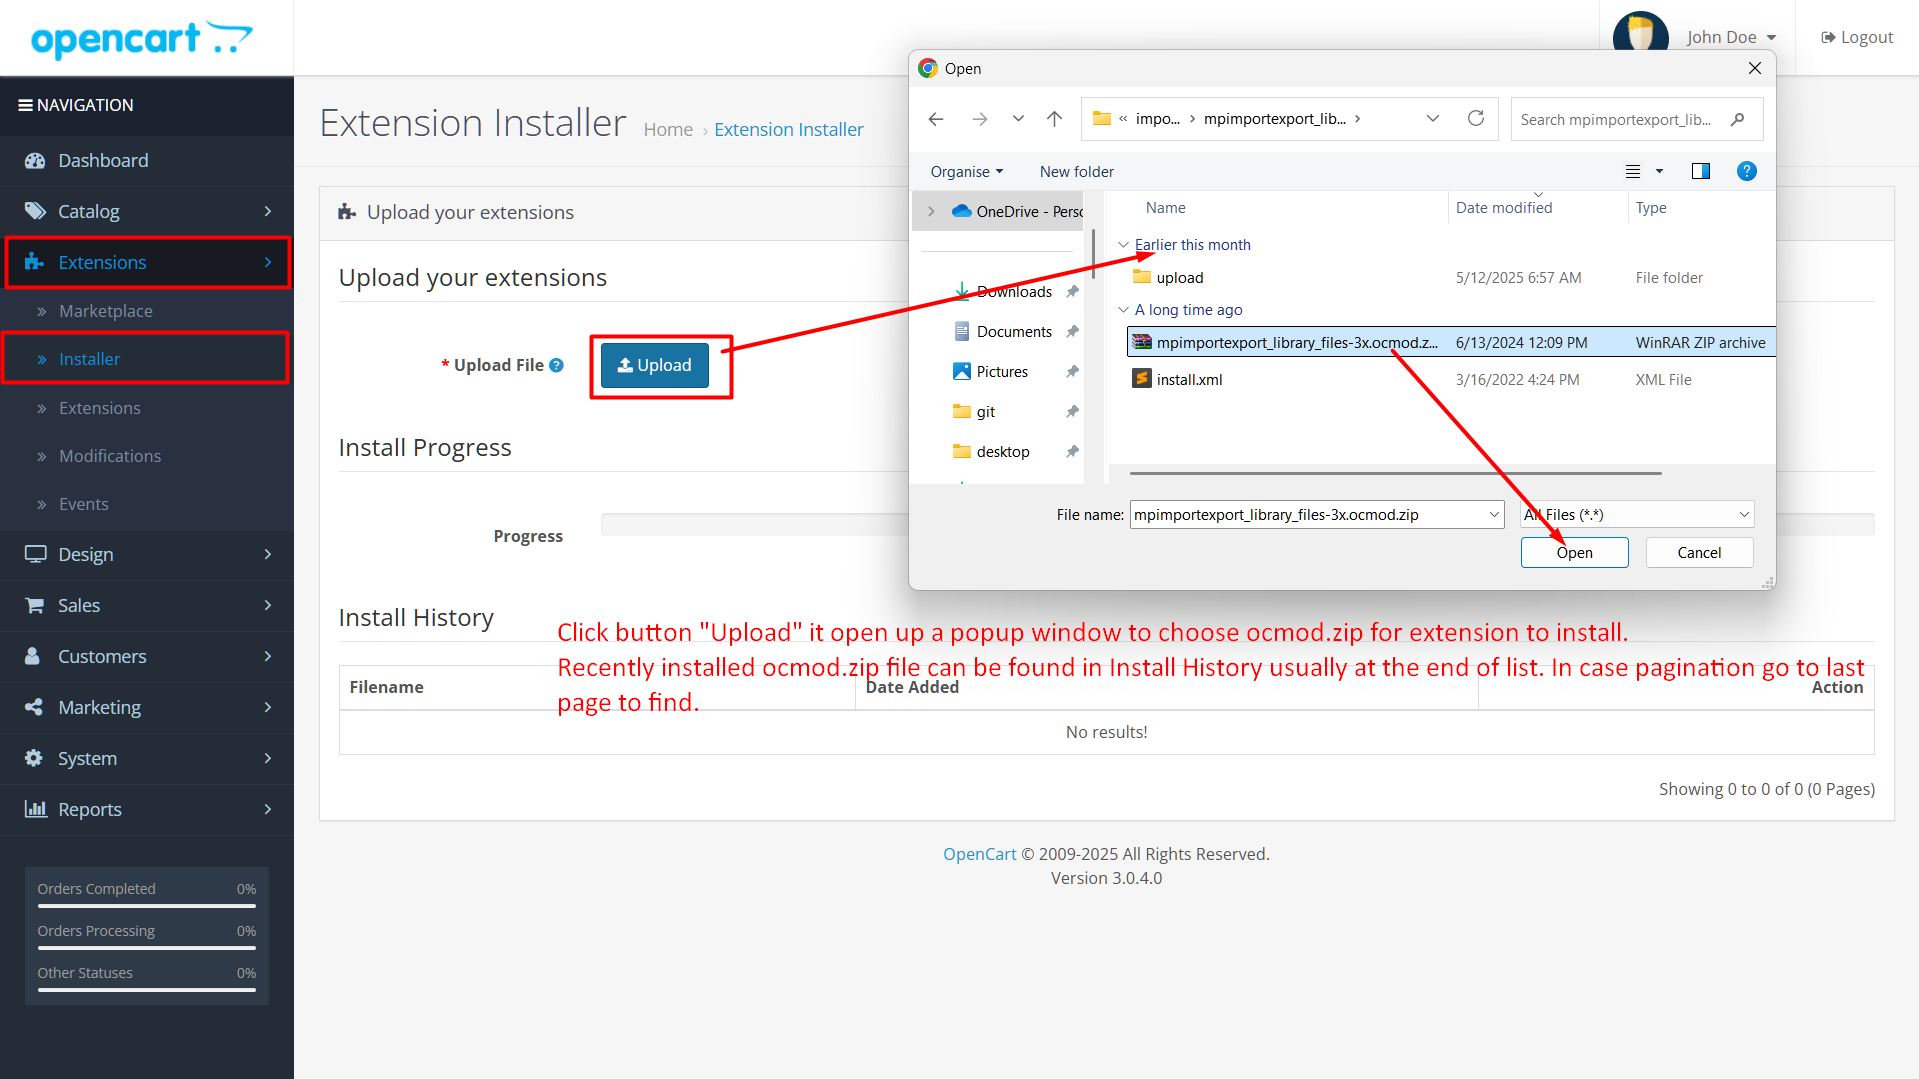Create a New folder
This screenshot has height=1079, width=1919.
tap(1076, 171)
